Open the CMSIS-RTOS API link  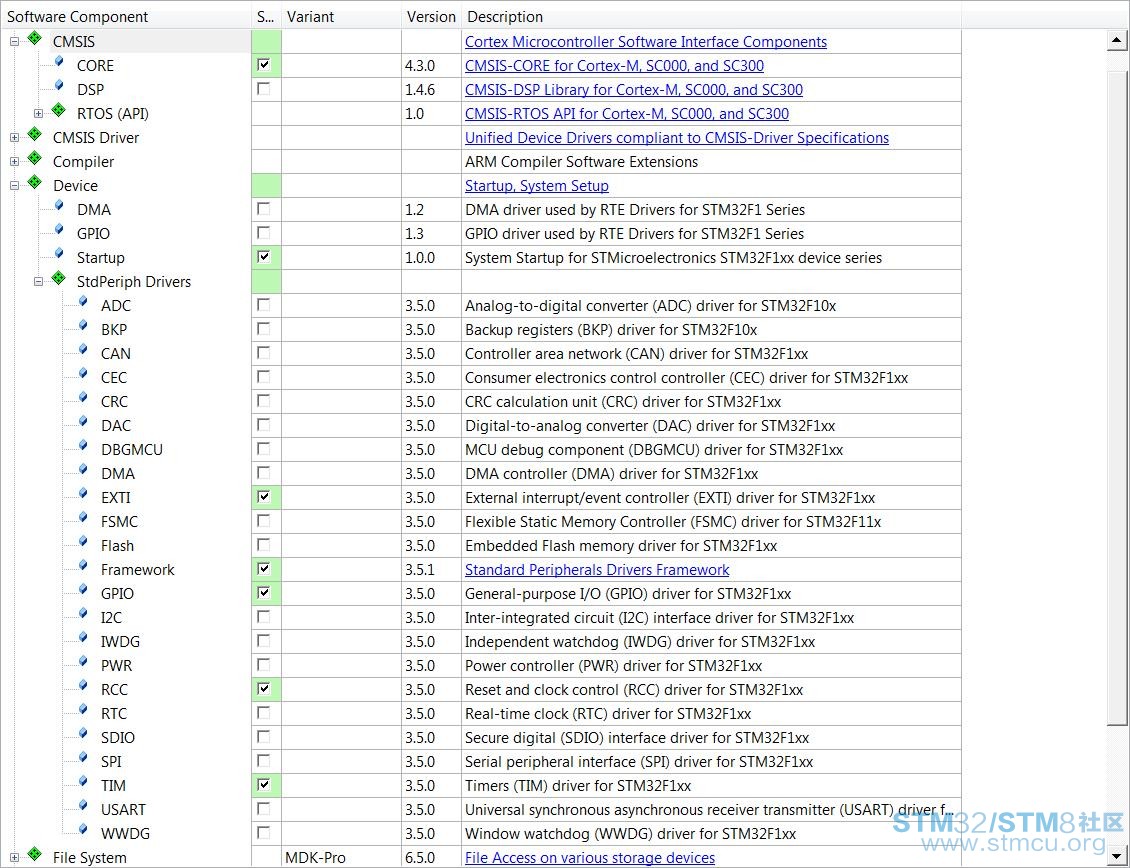627,114
